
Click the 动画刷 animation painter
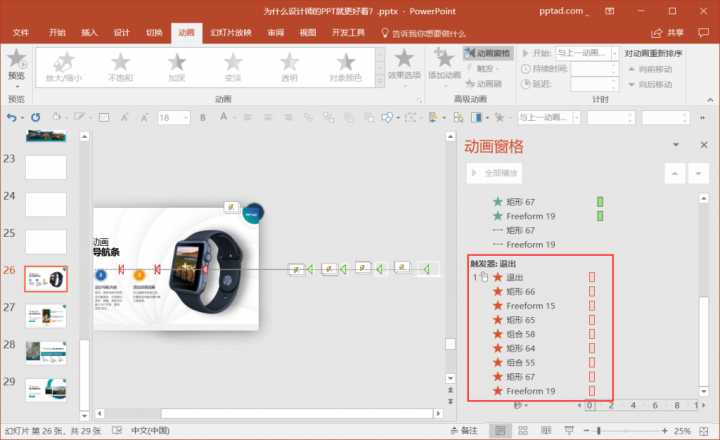(x=484, y=84)
